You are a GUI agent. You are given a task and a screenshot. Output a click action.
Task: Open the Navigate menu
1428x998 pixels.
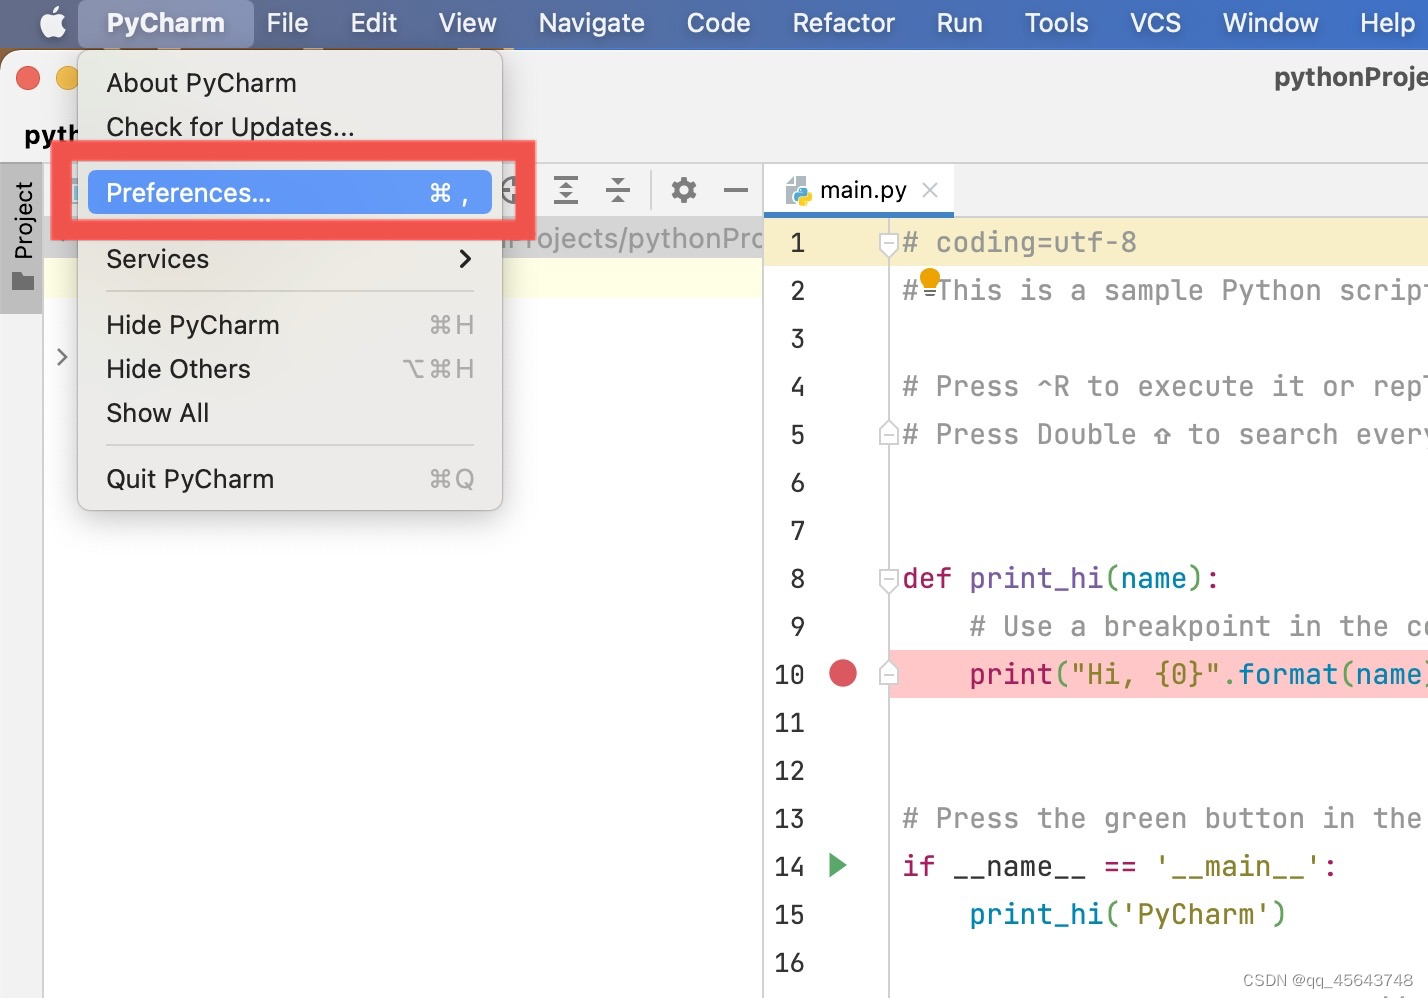coord(591,23)
